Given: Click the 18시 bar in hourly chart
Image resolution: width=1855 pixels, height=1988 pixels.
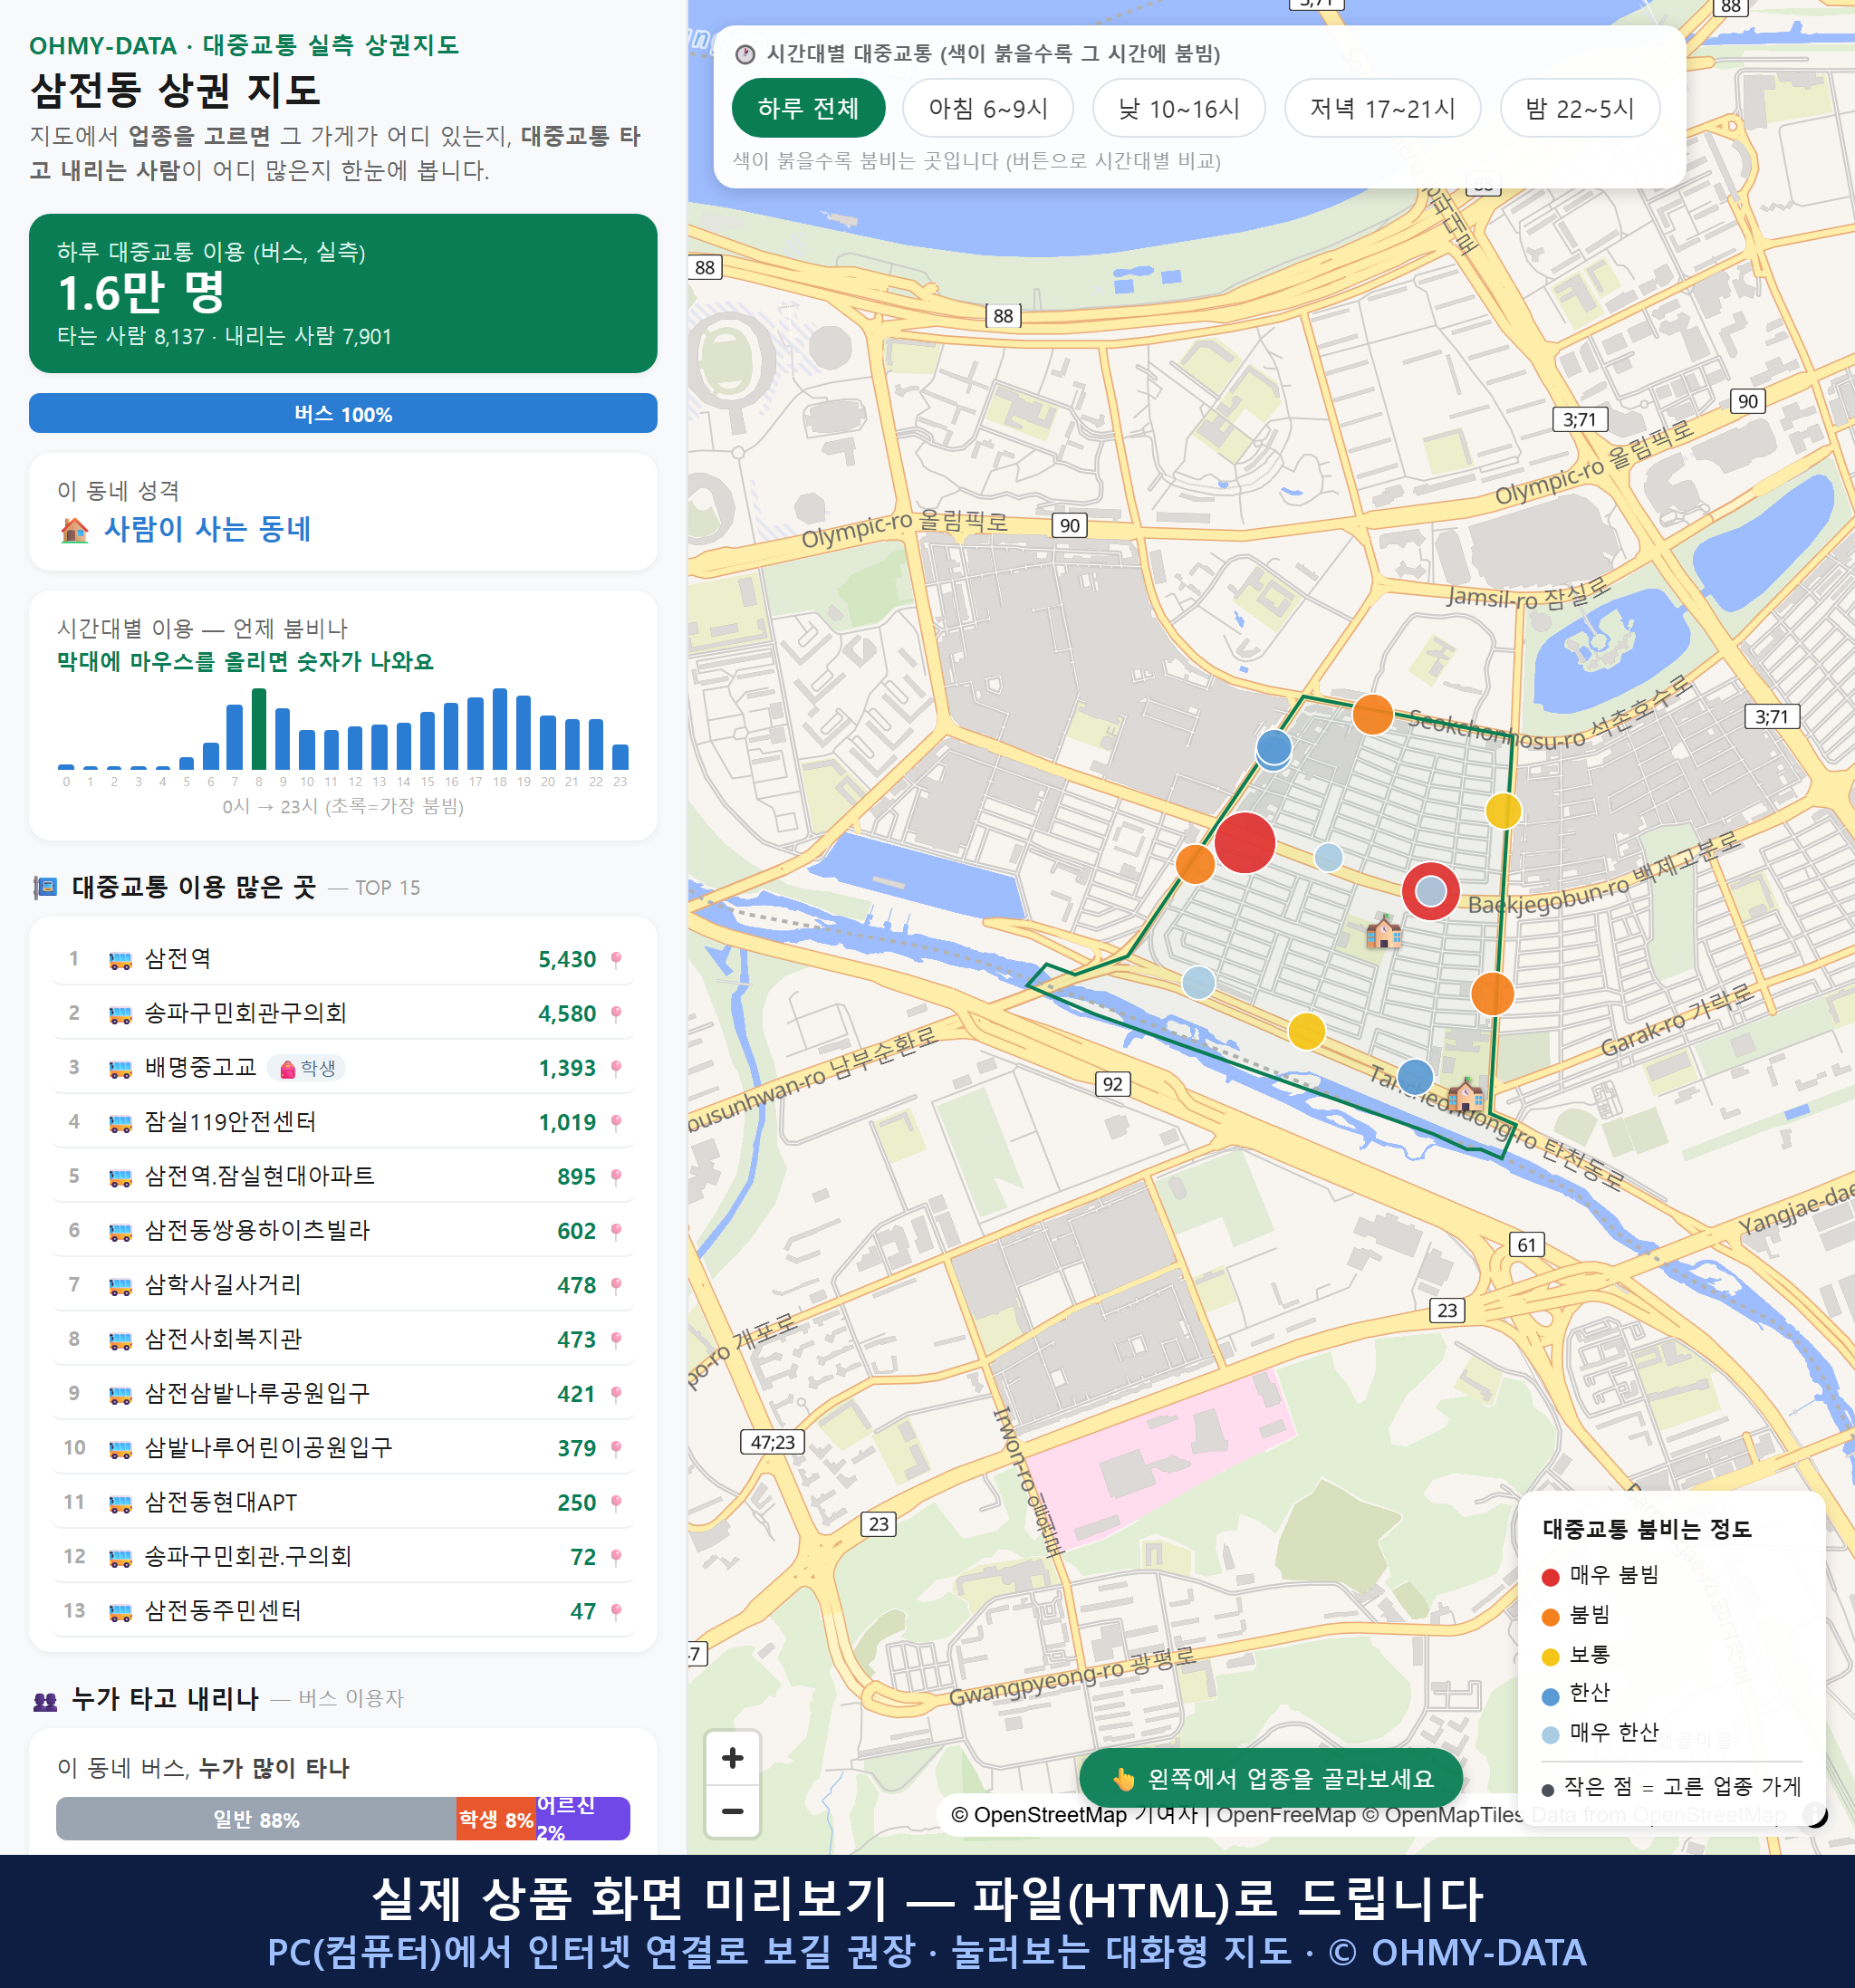Looking at the screenshot, I should 500,728.
